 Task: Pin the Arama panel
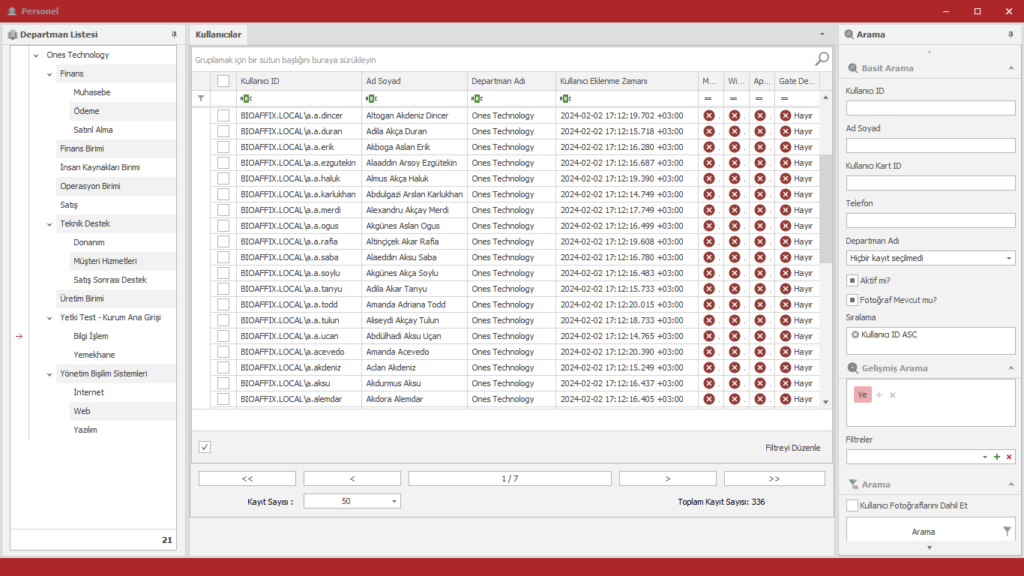pos(1010,35)
